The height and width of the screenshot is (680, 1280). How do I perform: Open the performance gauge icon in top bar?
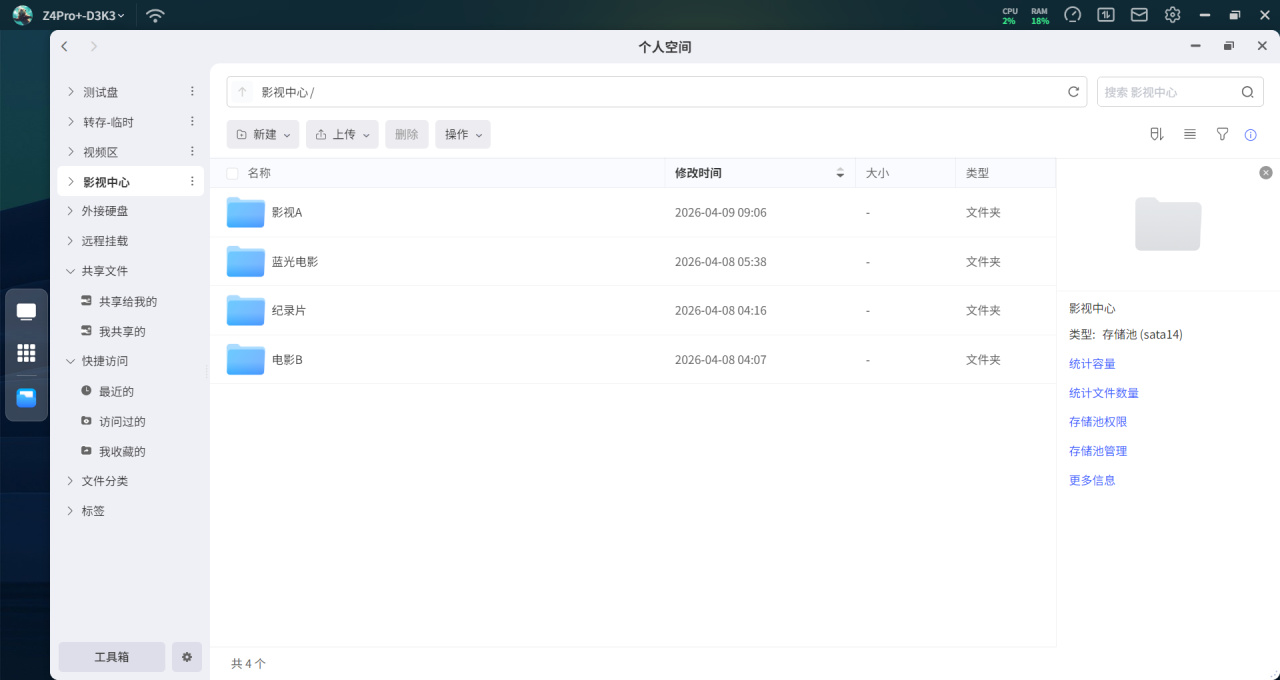[1073, 15]
